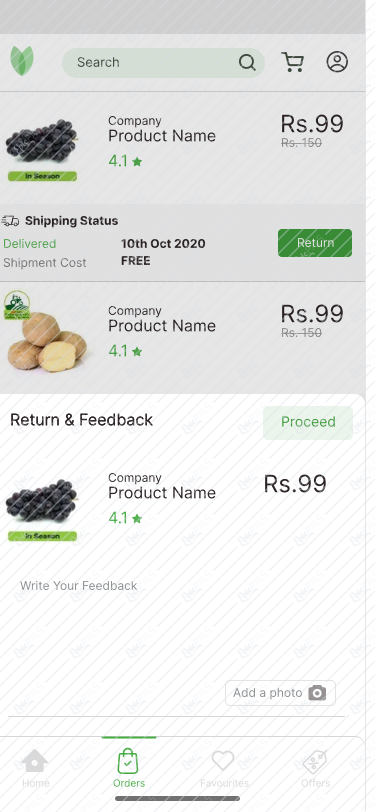Open the shopping cart icon

point(292,62)
